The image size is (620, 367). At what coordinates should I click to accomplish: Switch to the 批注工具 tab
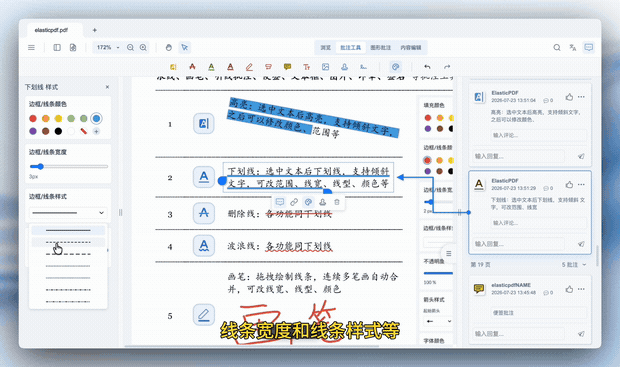(x=351, y=47)
